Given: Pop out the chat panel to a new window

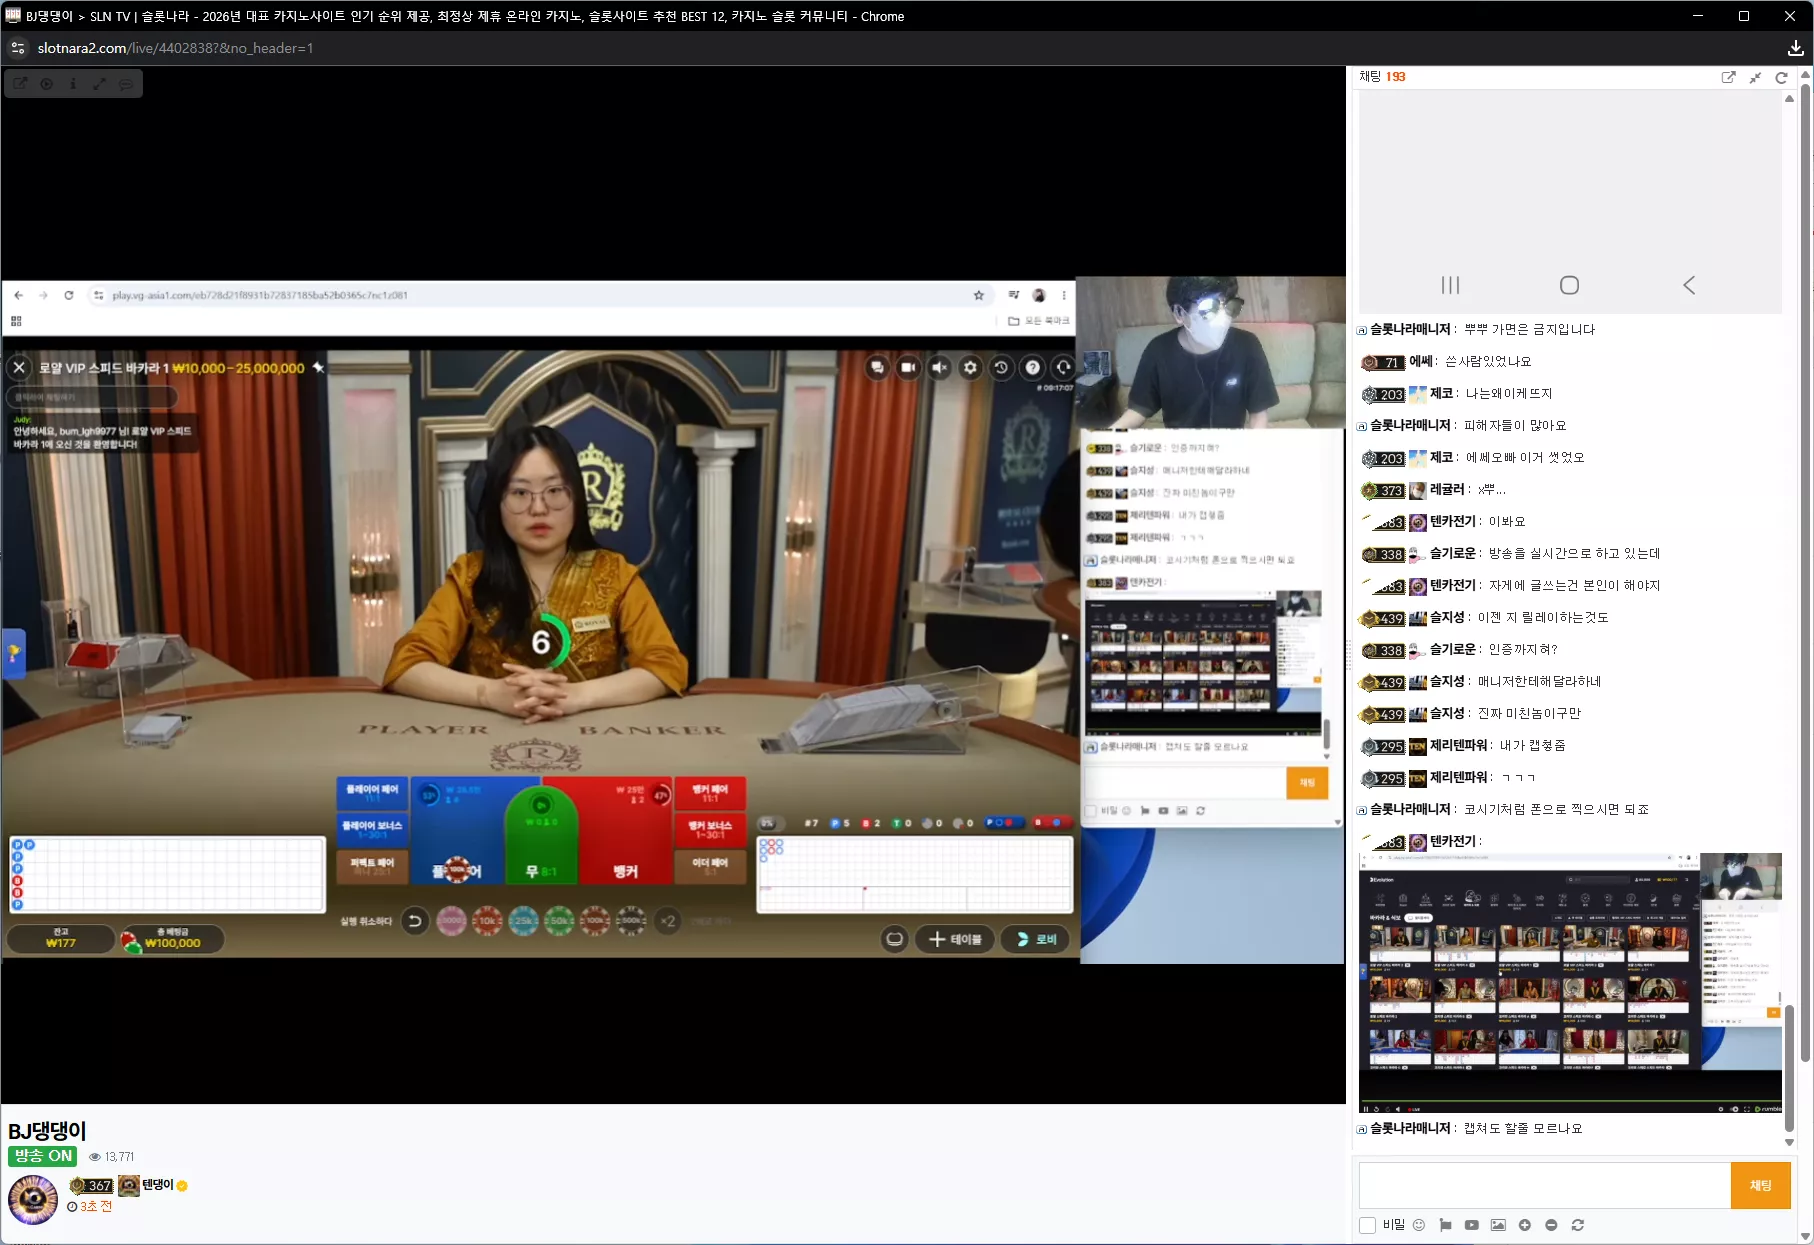Looking at the screenshot, I should pyautogui.click(x=1728, y=77).
